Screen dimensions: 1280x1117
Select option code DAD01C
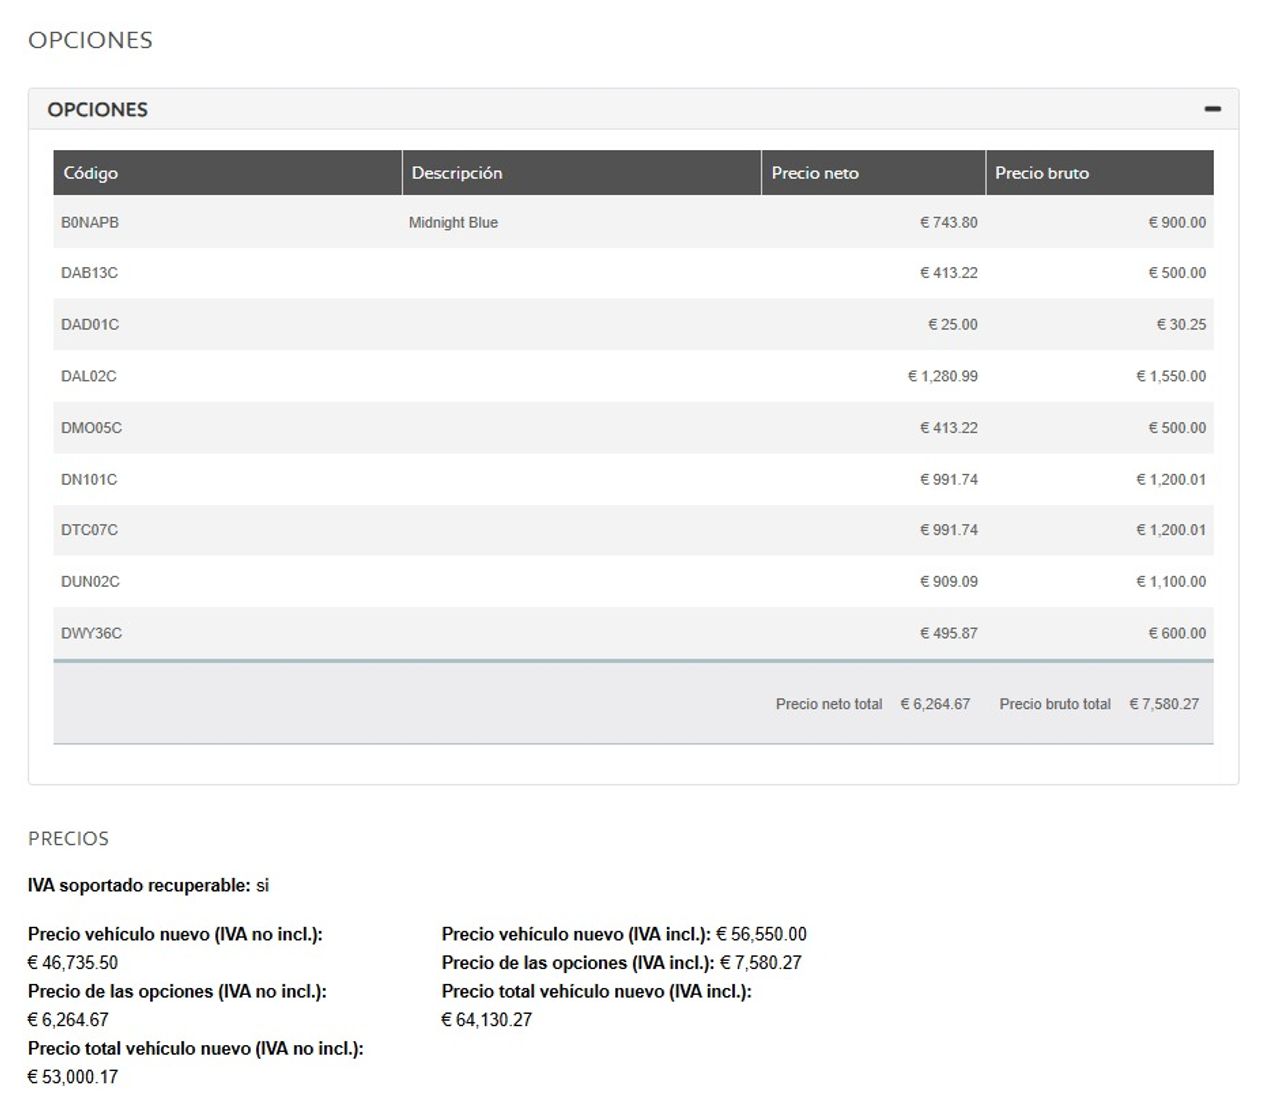tap(90, 325)
